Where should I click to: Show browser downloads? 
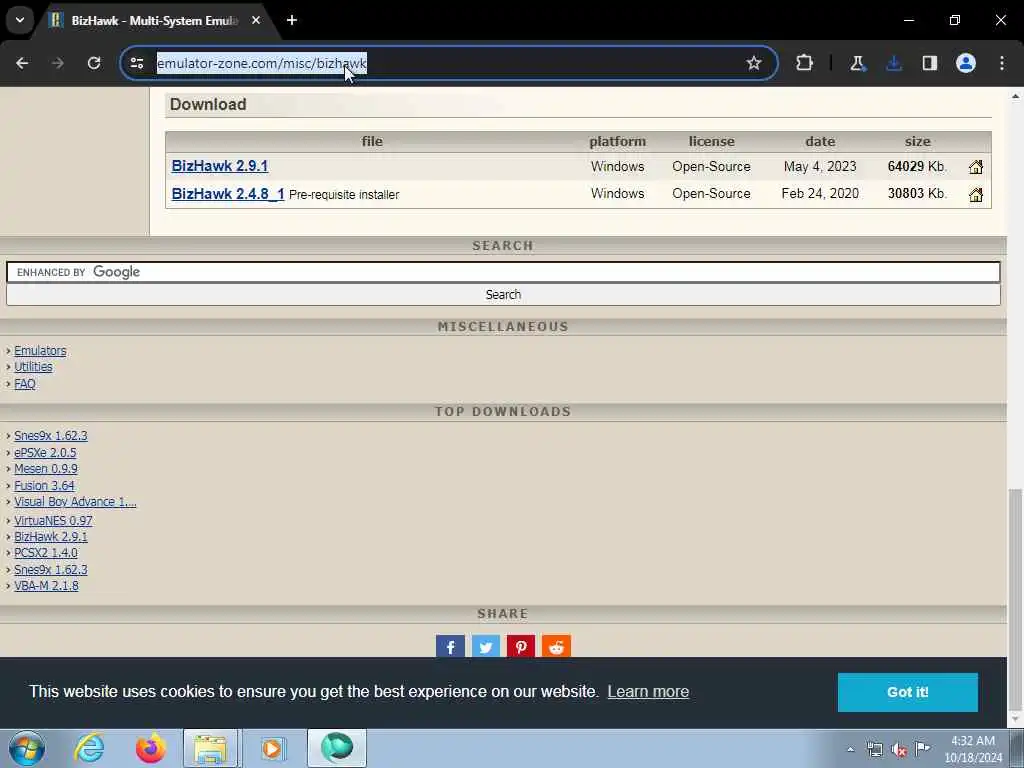(x=894, y=63)
